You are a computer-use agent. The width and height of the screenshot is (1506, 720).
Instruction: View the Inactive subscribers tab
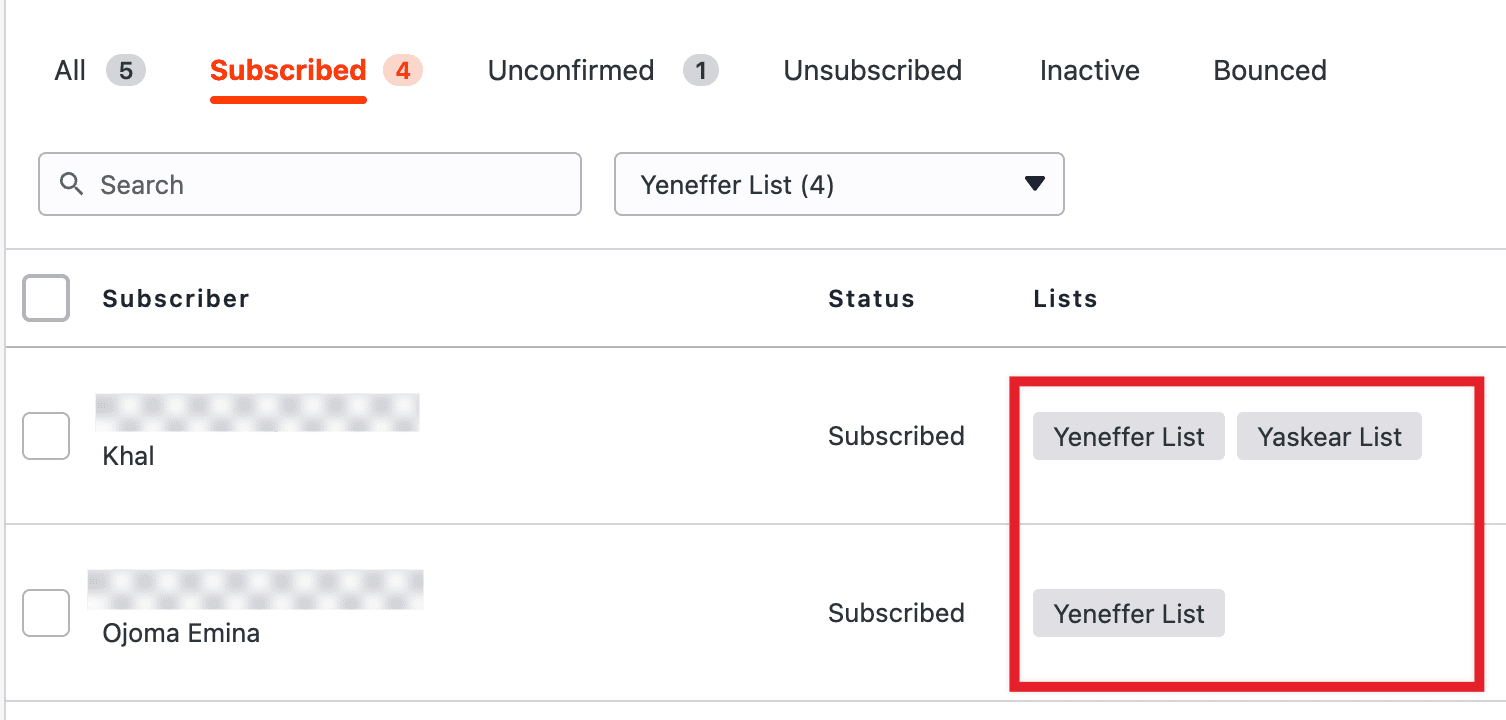coord(1089,71)
